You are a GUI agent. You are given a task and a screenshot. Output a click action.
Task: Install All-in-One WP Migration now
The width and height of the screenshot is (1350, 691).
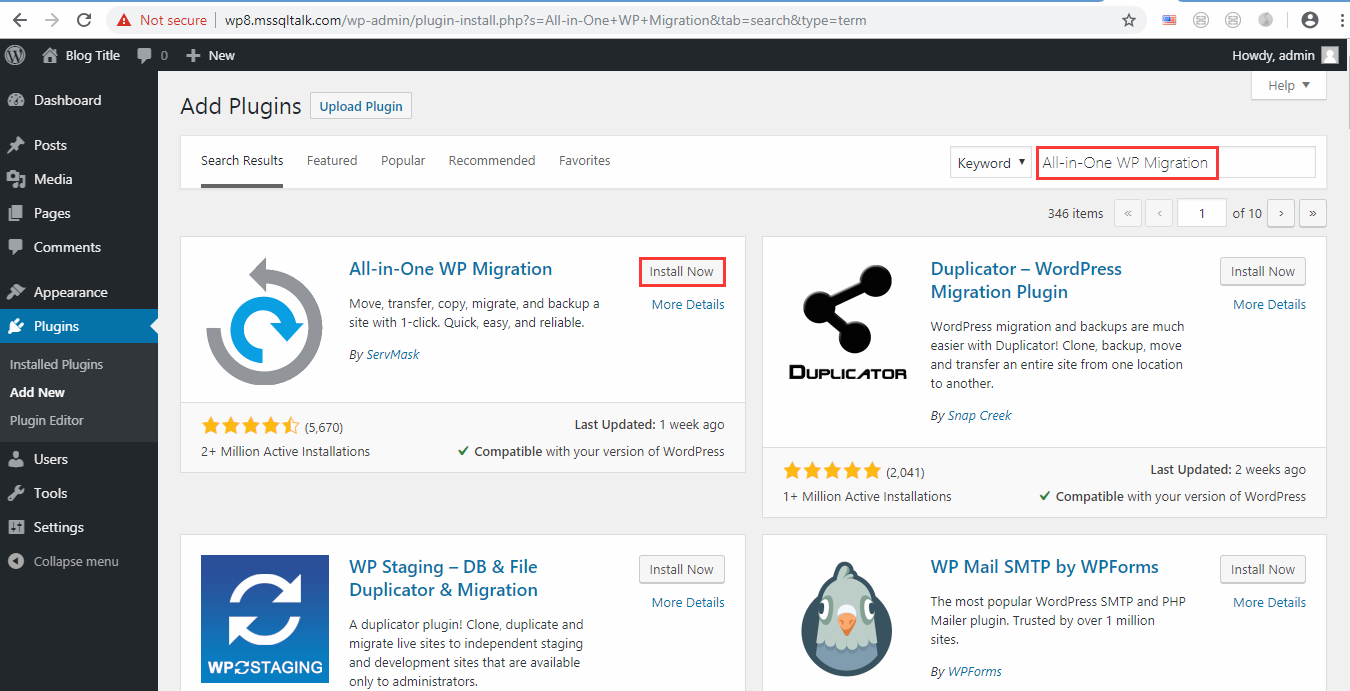(682, 271)
